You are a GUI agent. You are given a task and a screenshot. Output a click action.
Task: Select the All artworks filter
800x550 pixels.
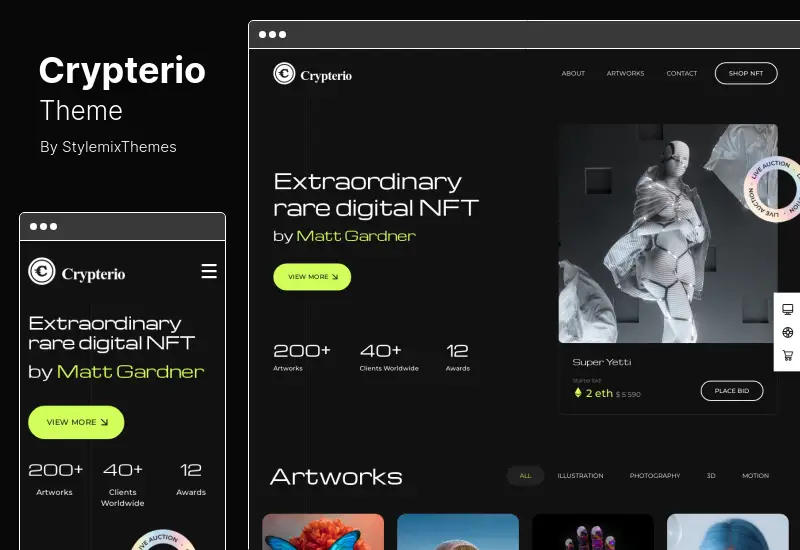525,476
